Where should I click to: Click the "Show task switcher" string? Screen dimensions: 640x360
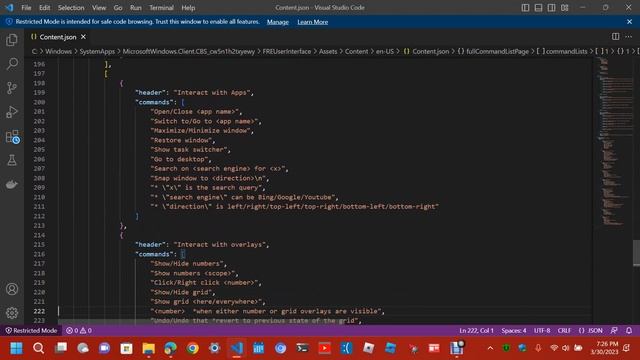click(x=189, y=149)
